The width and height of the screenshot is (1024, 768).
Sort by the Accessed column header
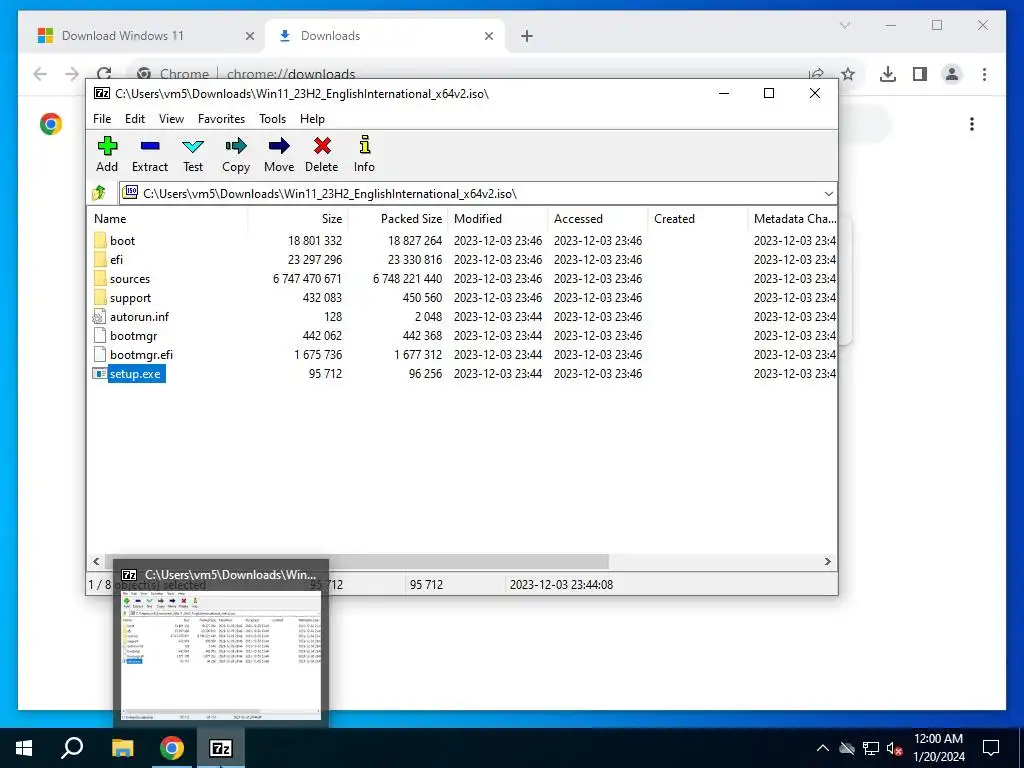(598, 219)
